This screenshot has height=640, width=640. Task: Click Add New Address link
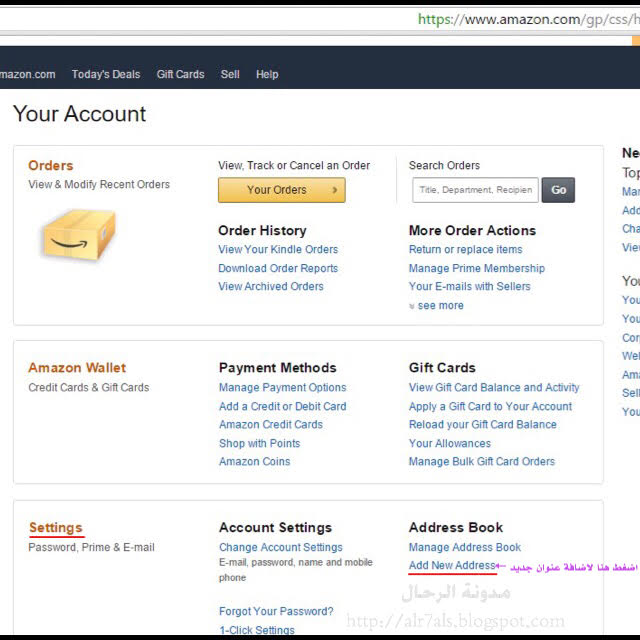click(x=452, y=565)
